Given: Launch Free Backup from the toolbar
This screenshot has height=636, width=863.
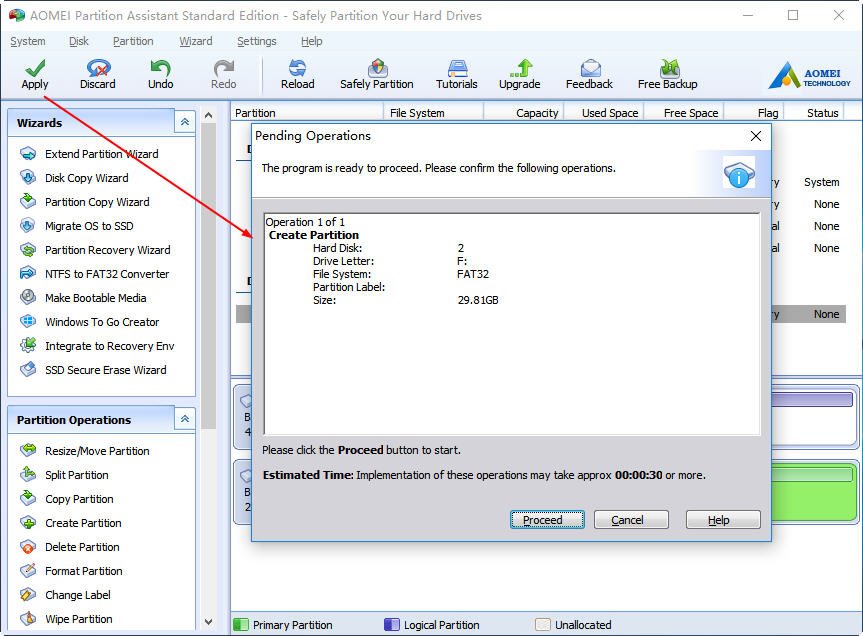Looking at the screenshot, I should click(667, 74).
